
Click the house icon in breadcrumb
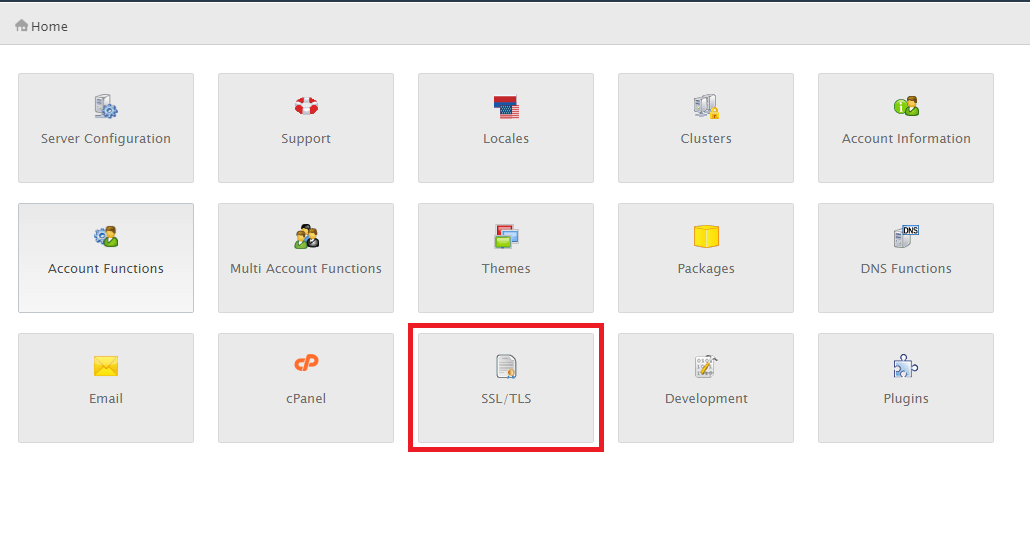pyautogui.click(x=22, y=26)
